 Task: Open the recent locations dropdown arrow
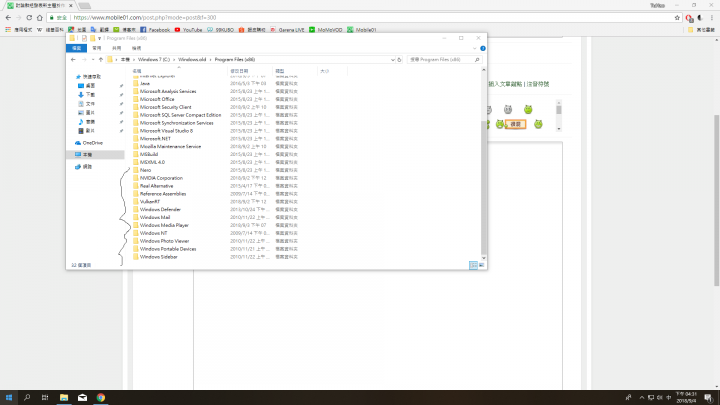coord(93,60)
